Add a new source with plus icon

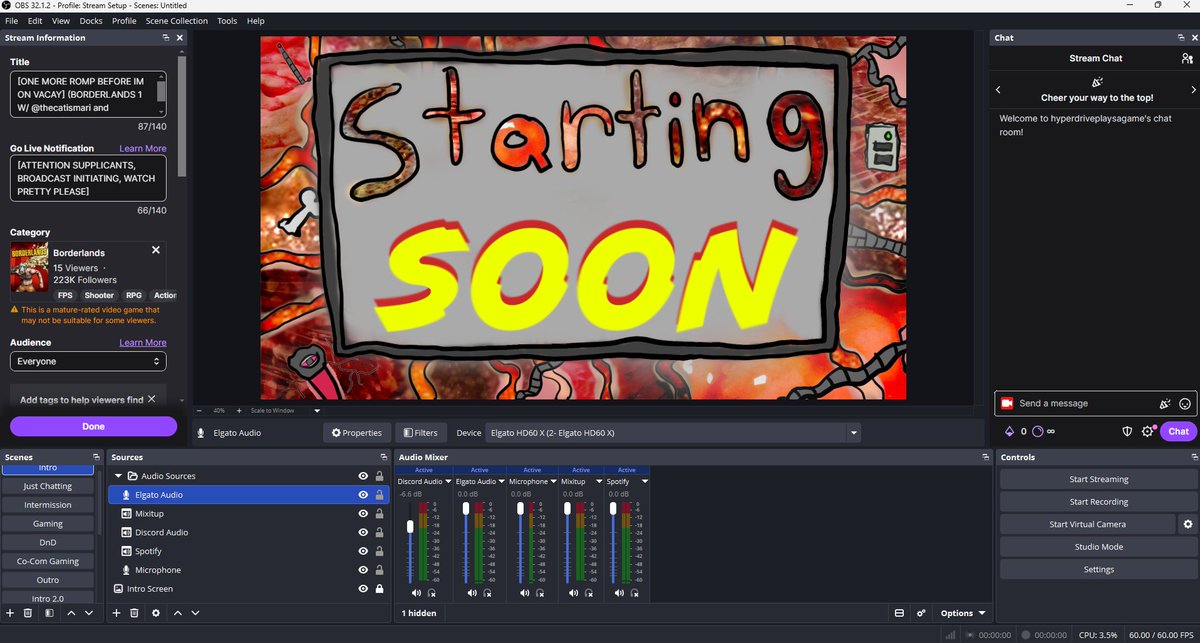[x=116, y=612]
